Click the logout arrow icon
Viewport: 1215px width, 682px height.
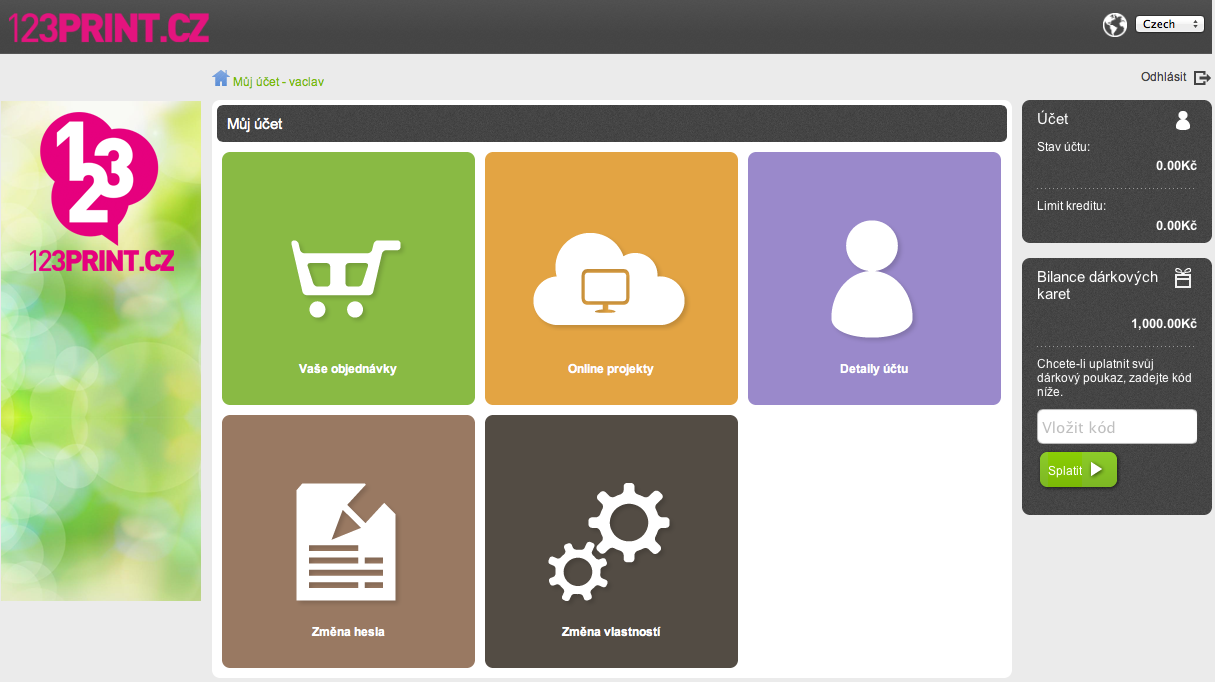click(x=1202, y=78)
